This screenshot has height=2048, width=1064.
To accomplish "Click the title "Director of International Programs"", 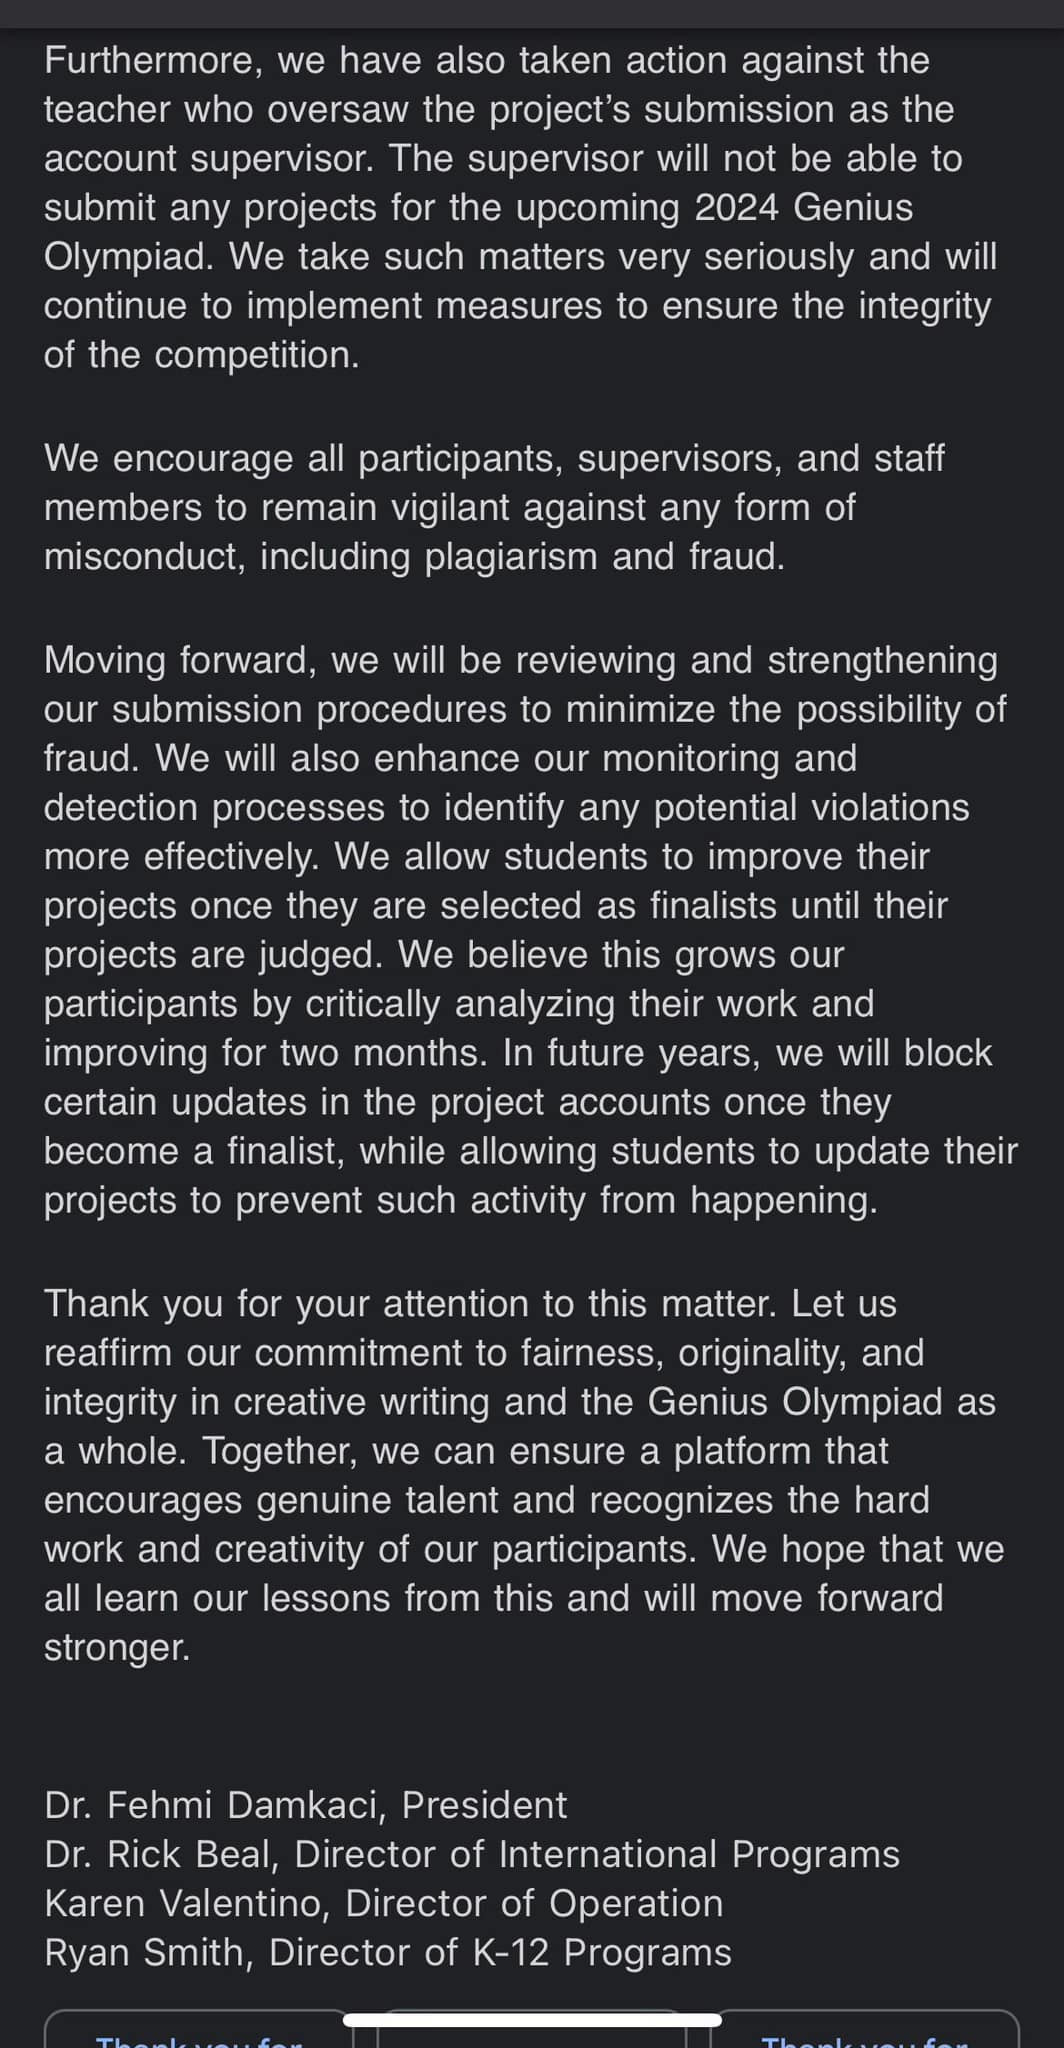I will pyautogui.click(x=597, y=1854).
